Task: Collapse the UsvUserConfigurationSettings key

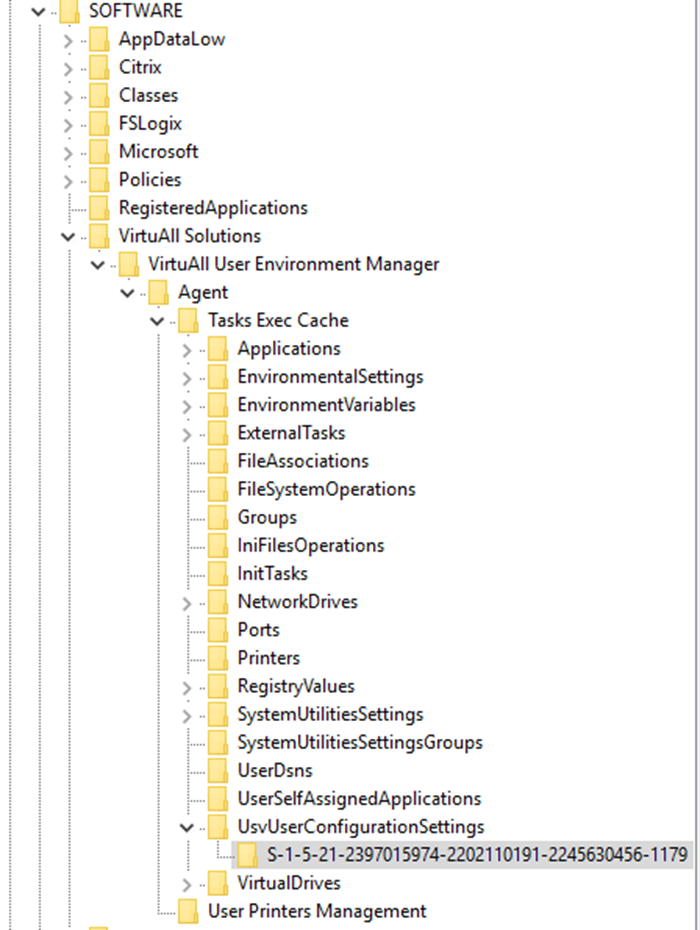Action: tap(187, 827)
